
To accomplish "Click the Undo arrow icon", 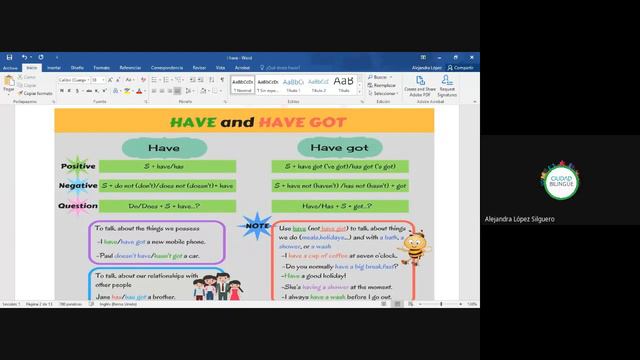I will [x=24, y=58].
